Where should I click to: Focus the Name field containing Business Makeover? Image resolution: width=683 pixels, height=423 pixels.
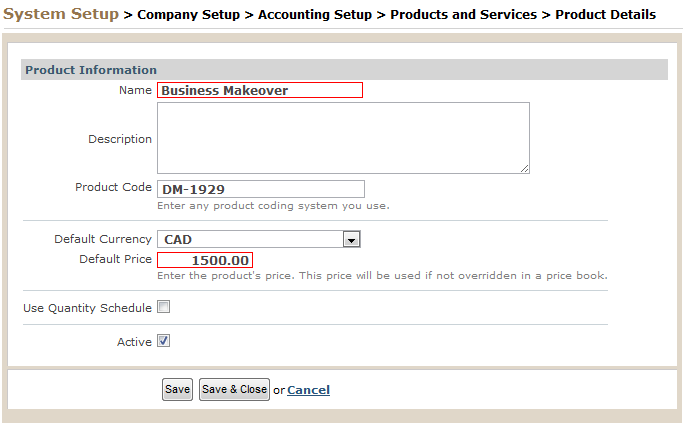point(260,90)
